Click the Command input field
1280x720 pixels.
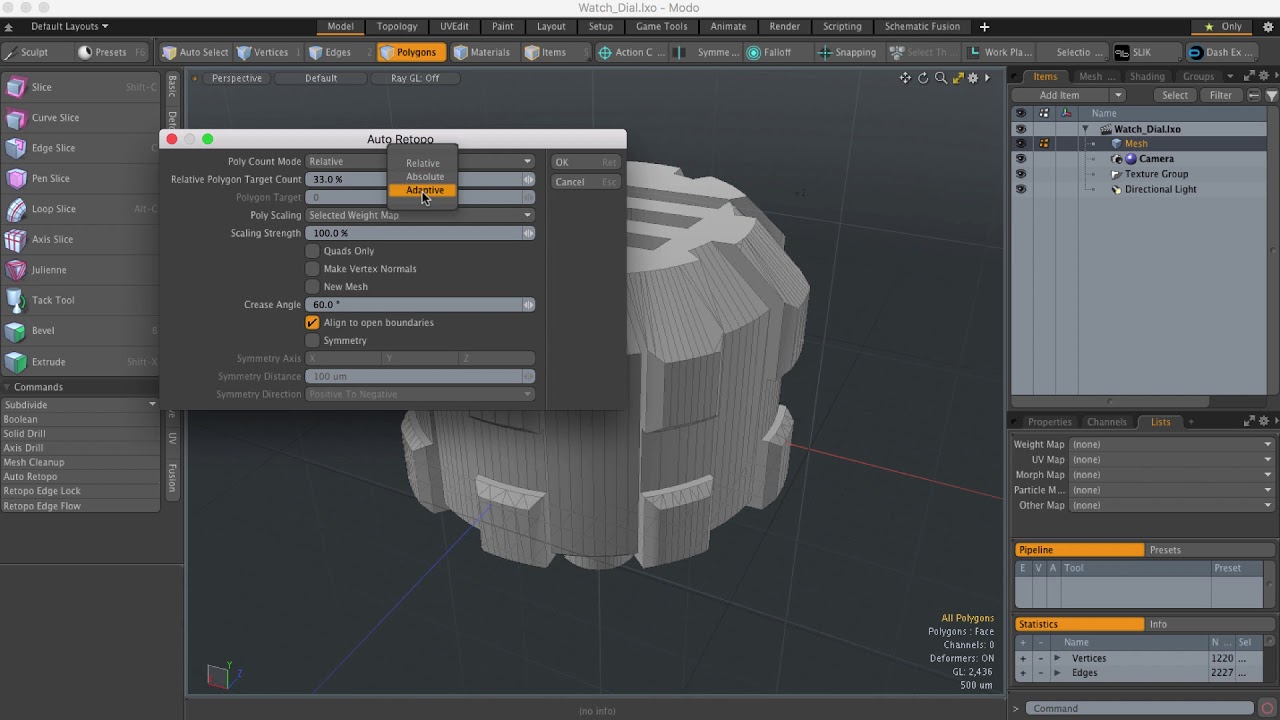click(1142, 708)
